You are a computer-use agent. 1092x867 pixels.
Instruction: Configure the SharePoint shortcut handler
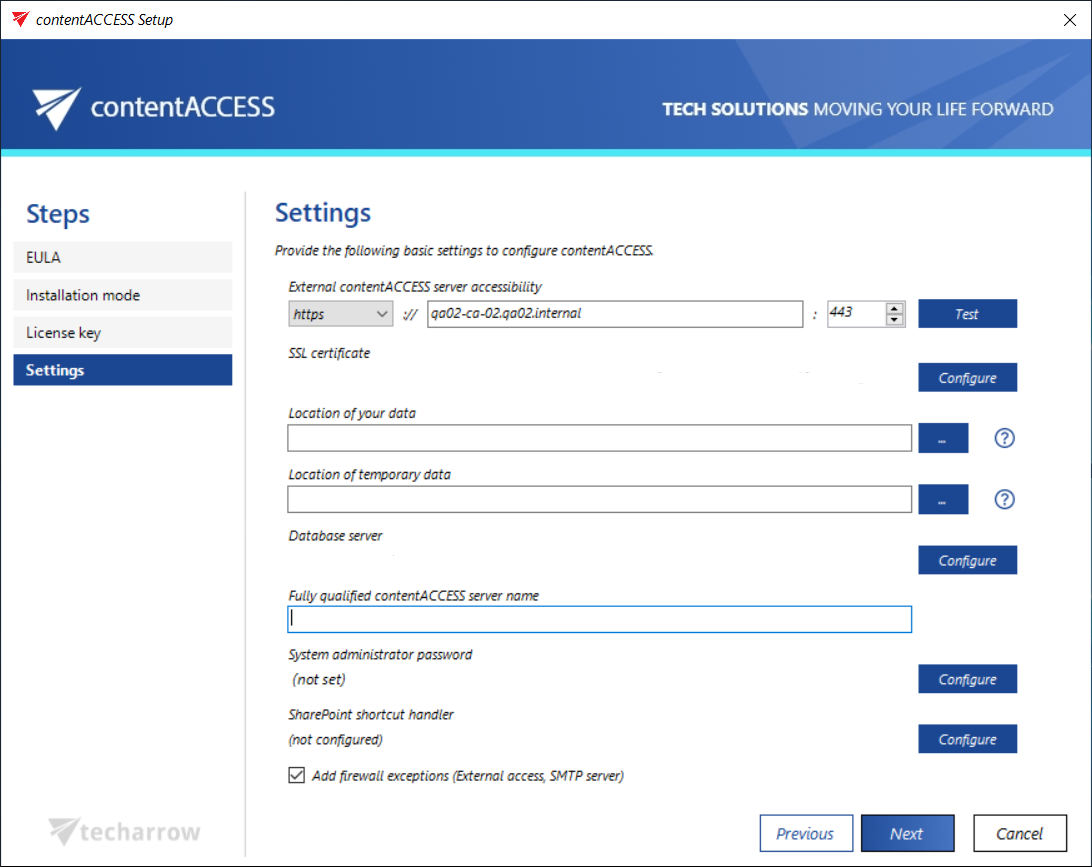point(967,739)
